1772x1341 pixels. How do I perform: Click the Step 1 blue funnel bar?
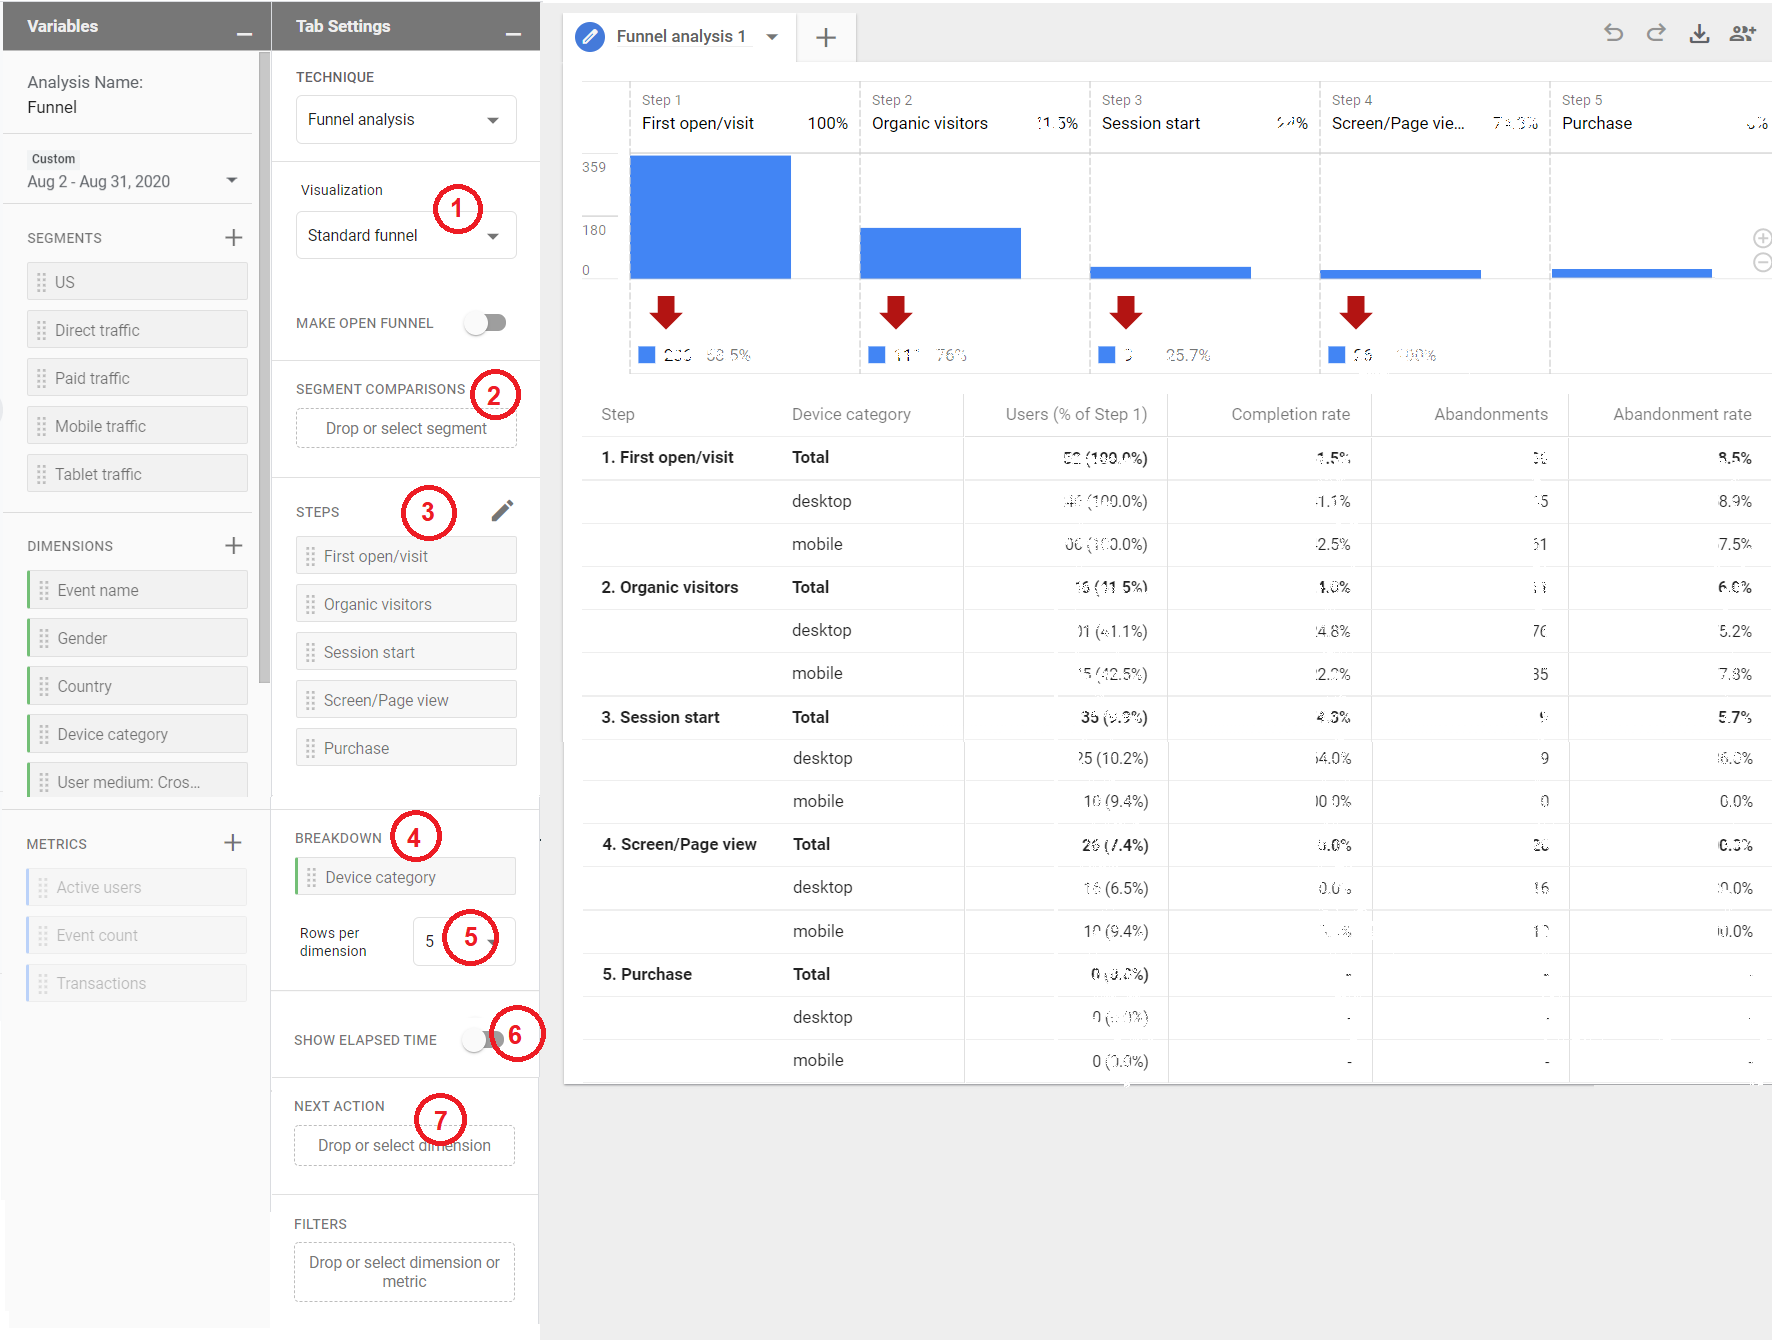(x=710, y=217)
